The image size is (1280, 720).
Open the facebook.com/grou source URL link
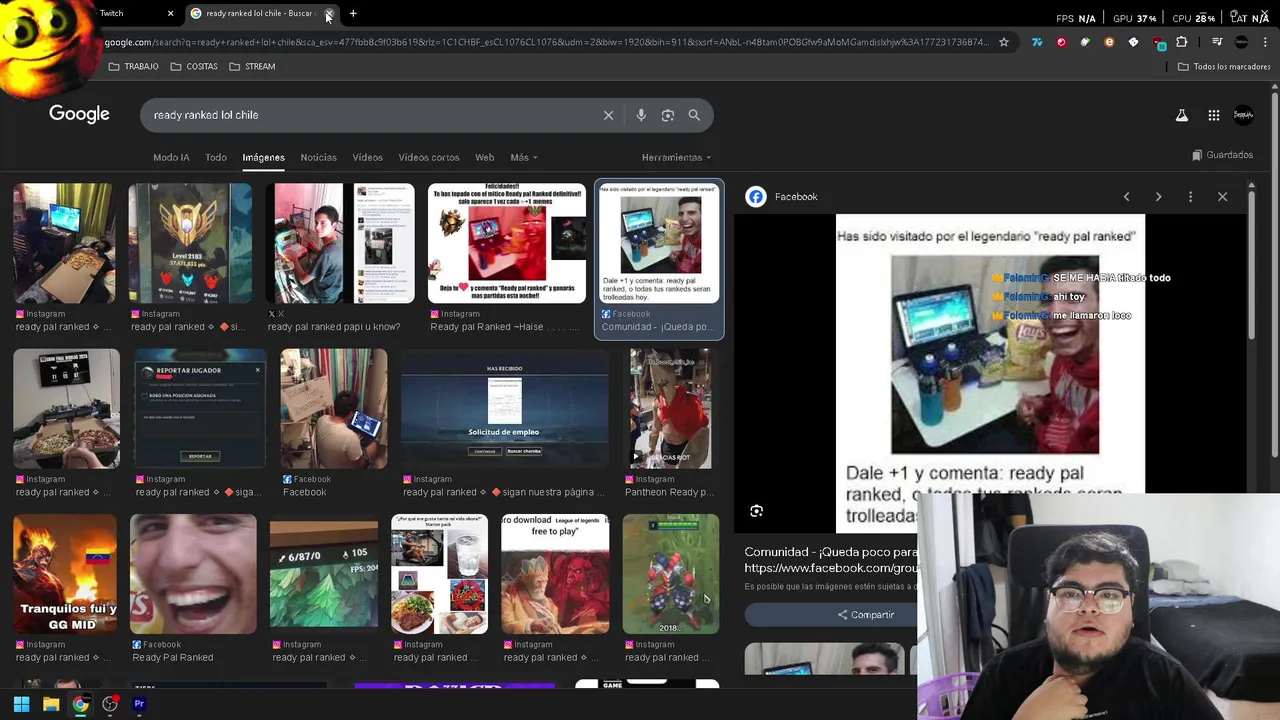(x=831, y=568)
